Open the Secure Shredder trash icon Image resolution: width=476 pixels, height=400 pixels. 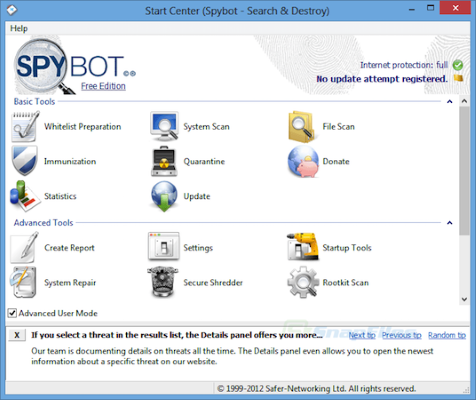pyautogui.click(x=163, y=282)
